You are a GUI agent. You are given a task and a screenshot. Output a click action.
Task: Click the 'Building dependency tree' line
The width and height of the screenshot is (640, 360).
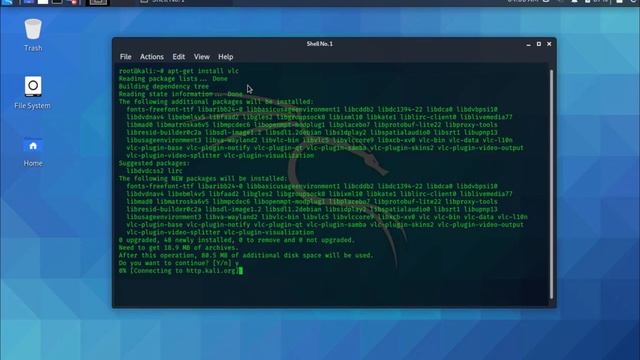[164, 87]
